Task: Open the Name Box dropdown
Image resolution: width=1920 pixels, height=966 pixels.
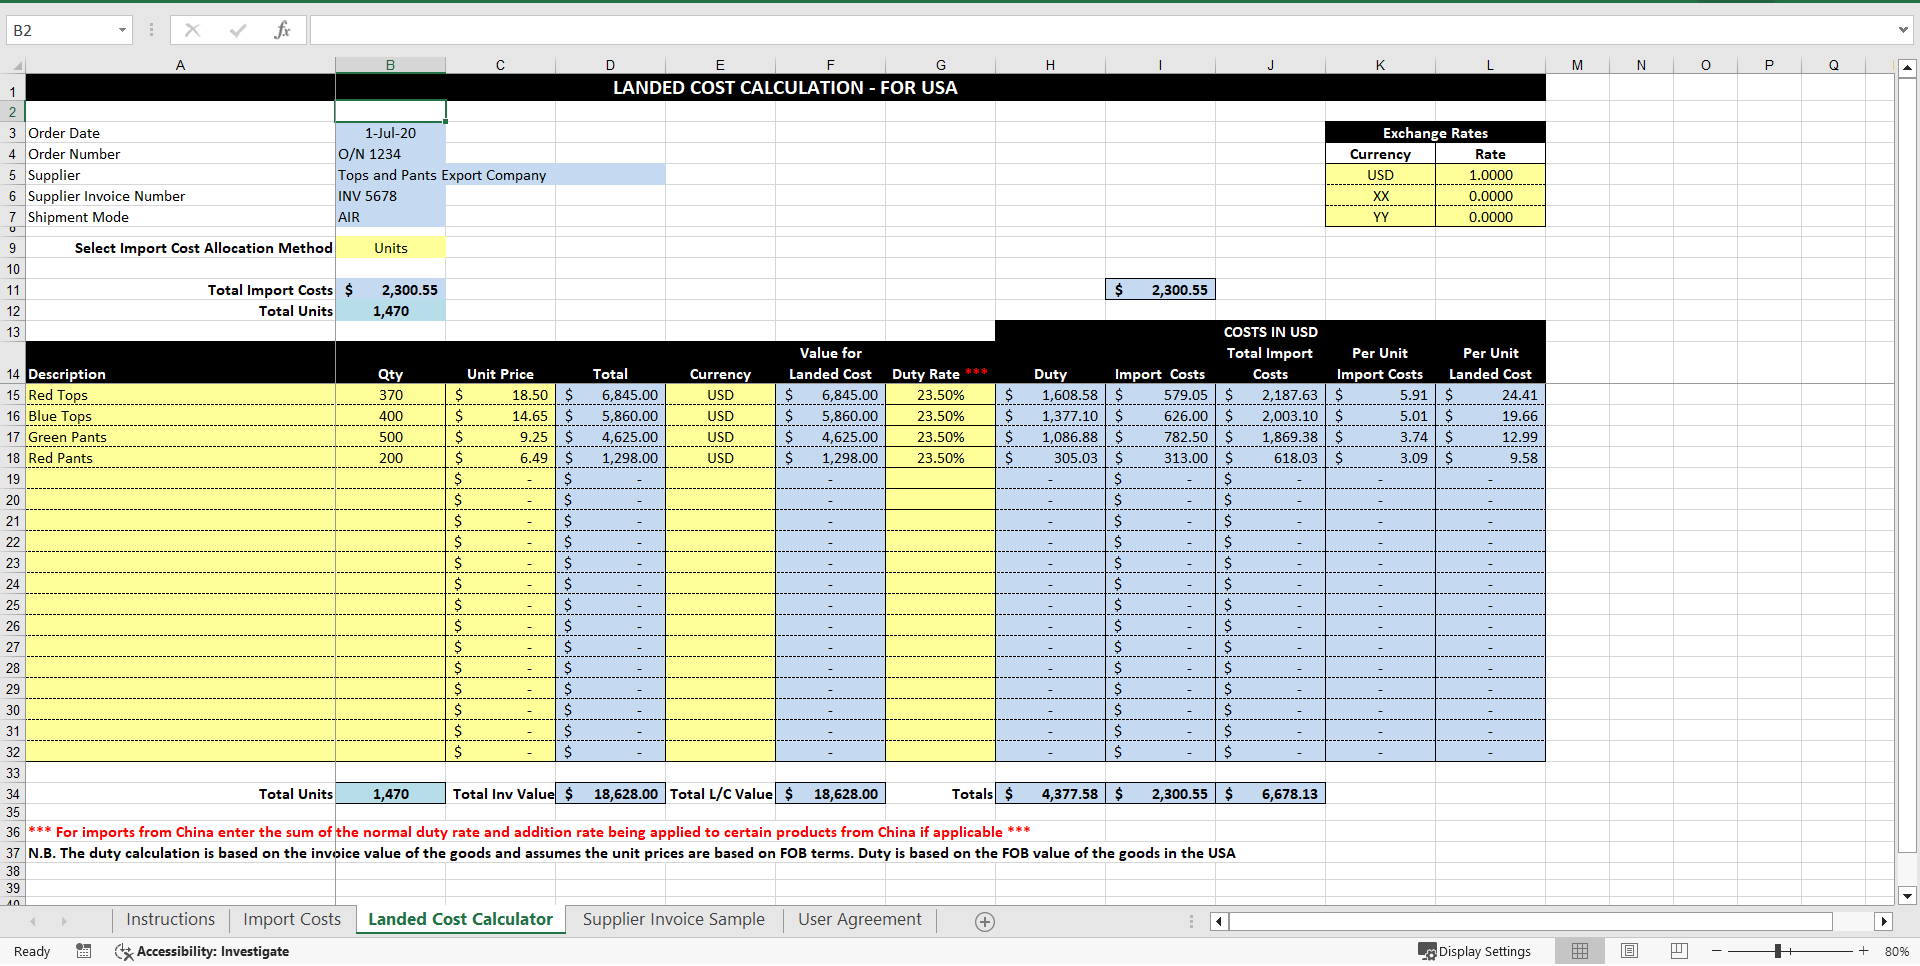Action: (x=124, y=30)
